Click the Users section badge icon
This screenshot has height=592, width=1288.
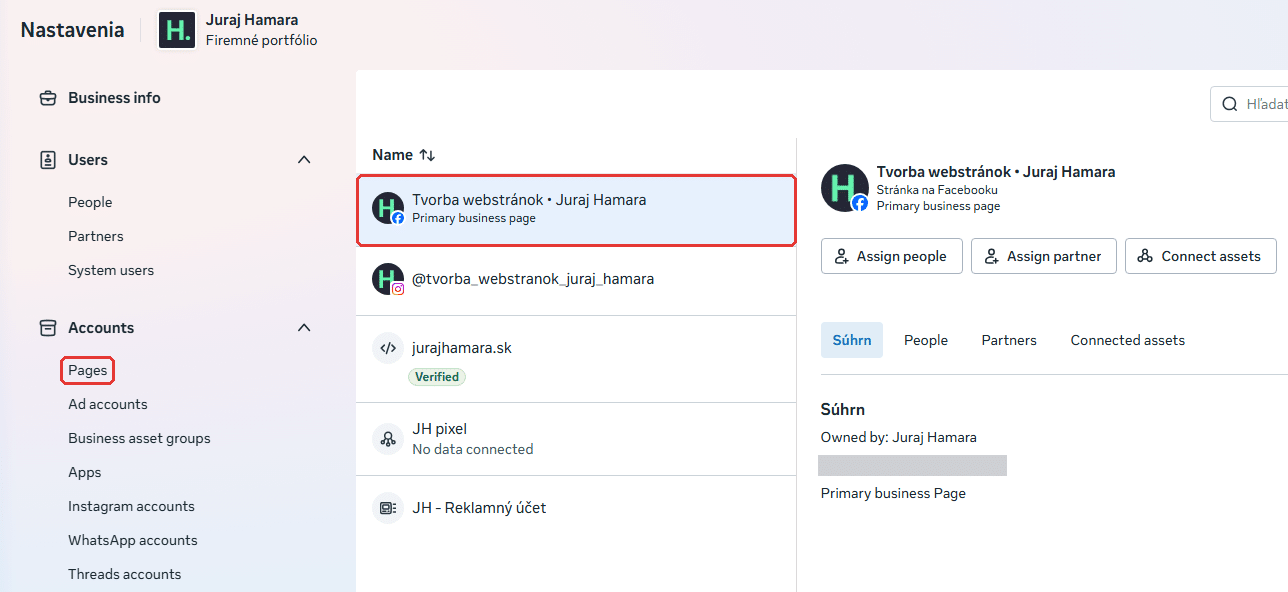coord(47,160)
